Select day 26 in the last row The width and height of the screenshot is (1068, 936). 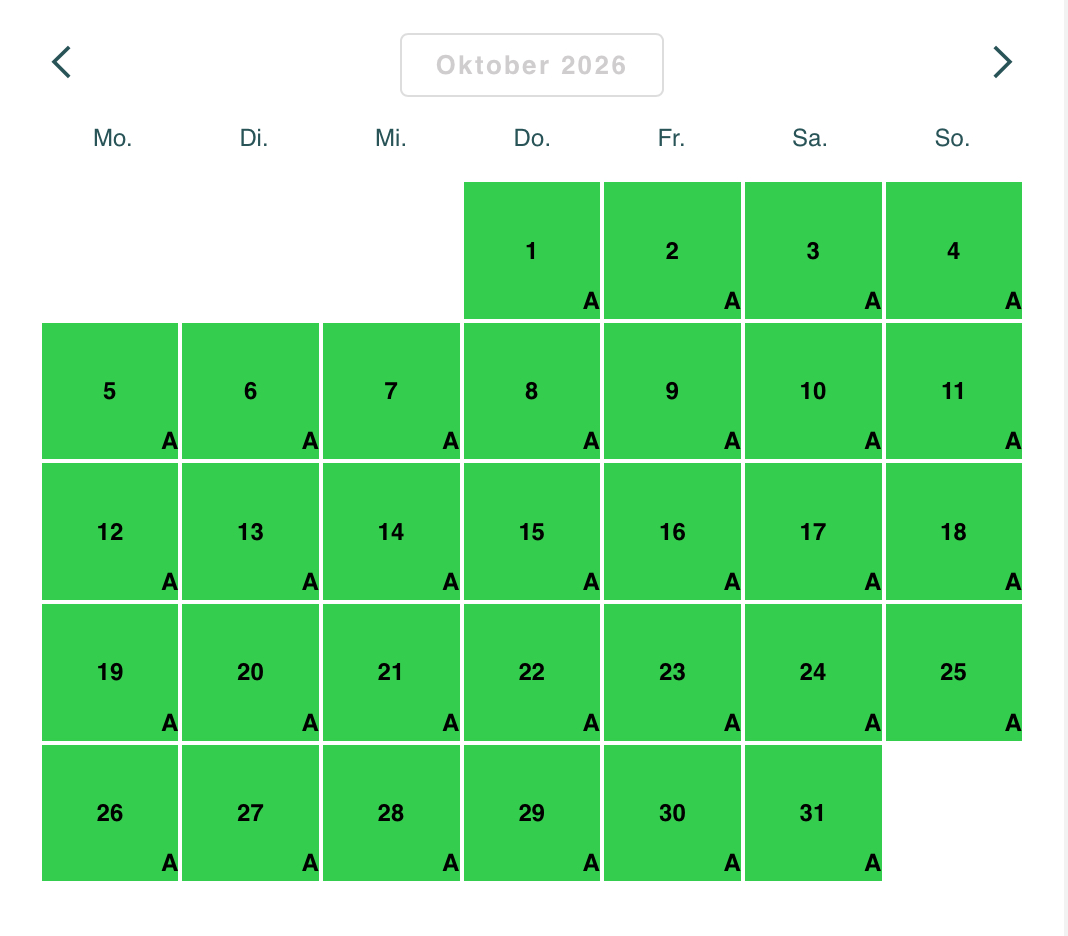click(x=110, y=813)
